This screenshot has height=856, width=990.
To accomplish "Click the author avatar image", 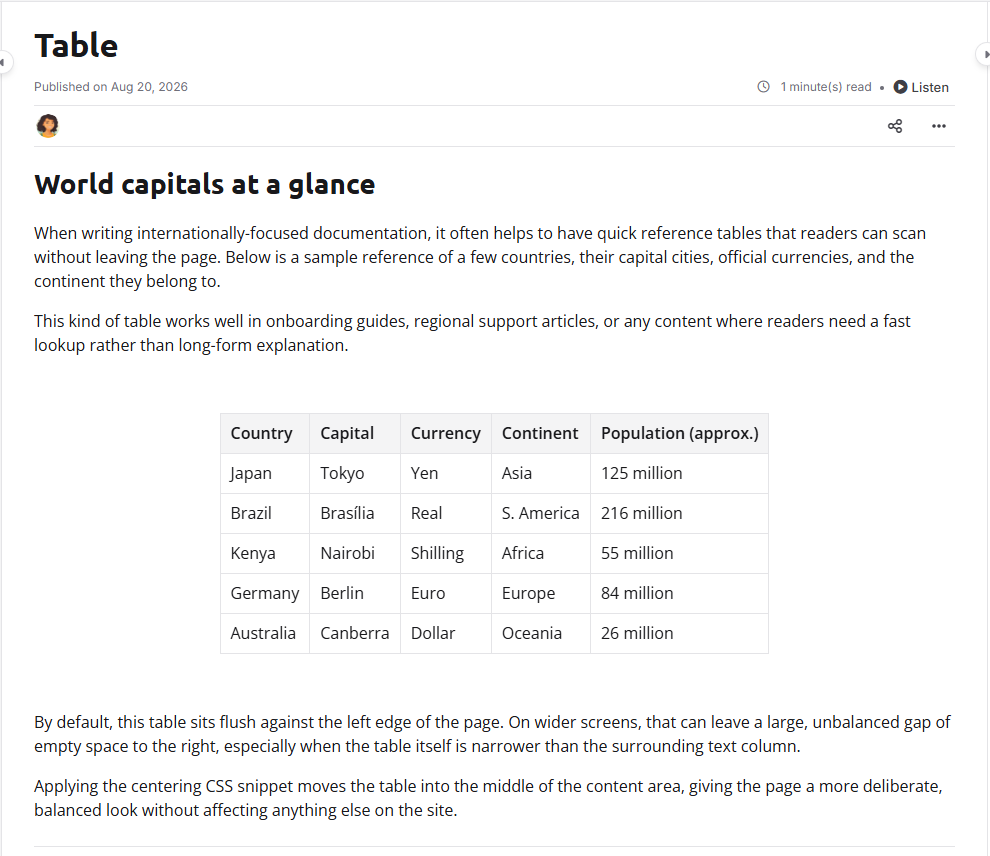I will [47, 126].
